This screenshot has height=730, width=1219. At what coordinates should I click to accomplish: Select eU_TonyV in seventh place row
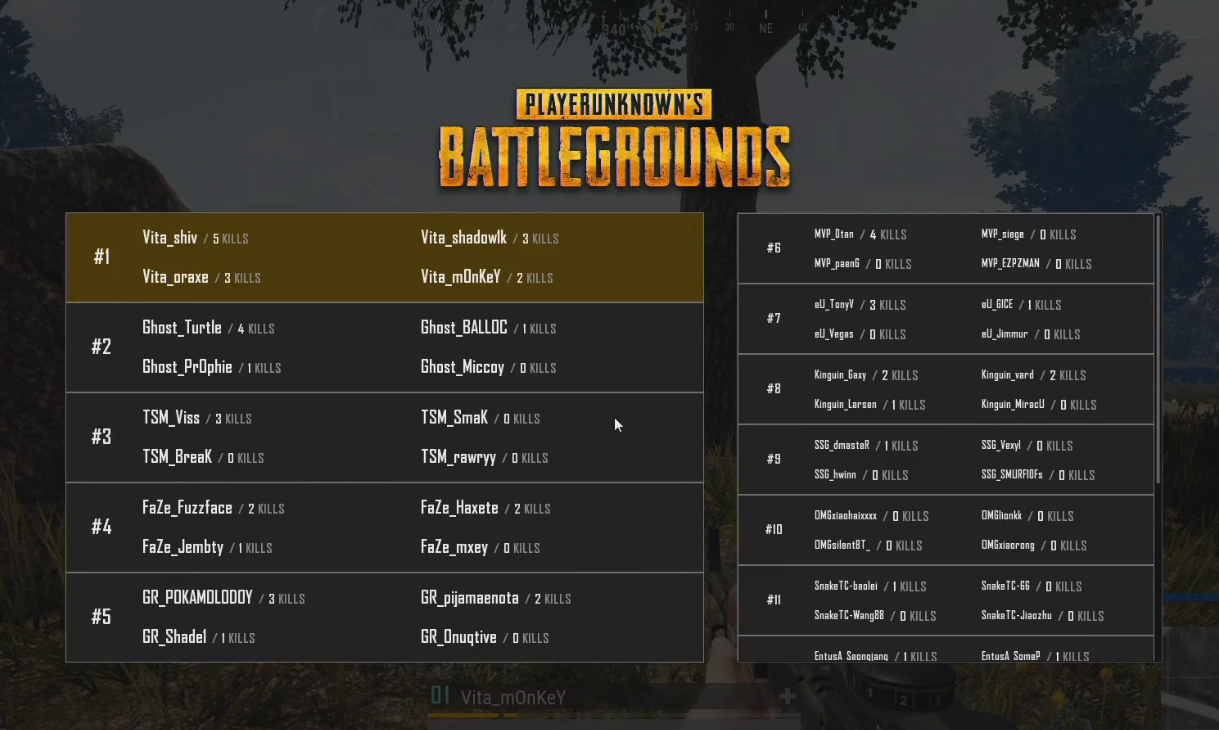[x=834, y=304]
